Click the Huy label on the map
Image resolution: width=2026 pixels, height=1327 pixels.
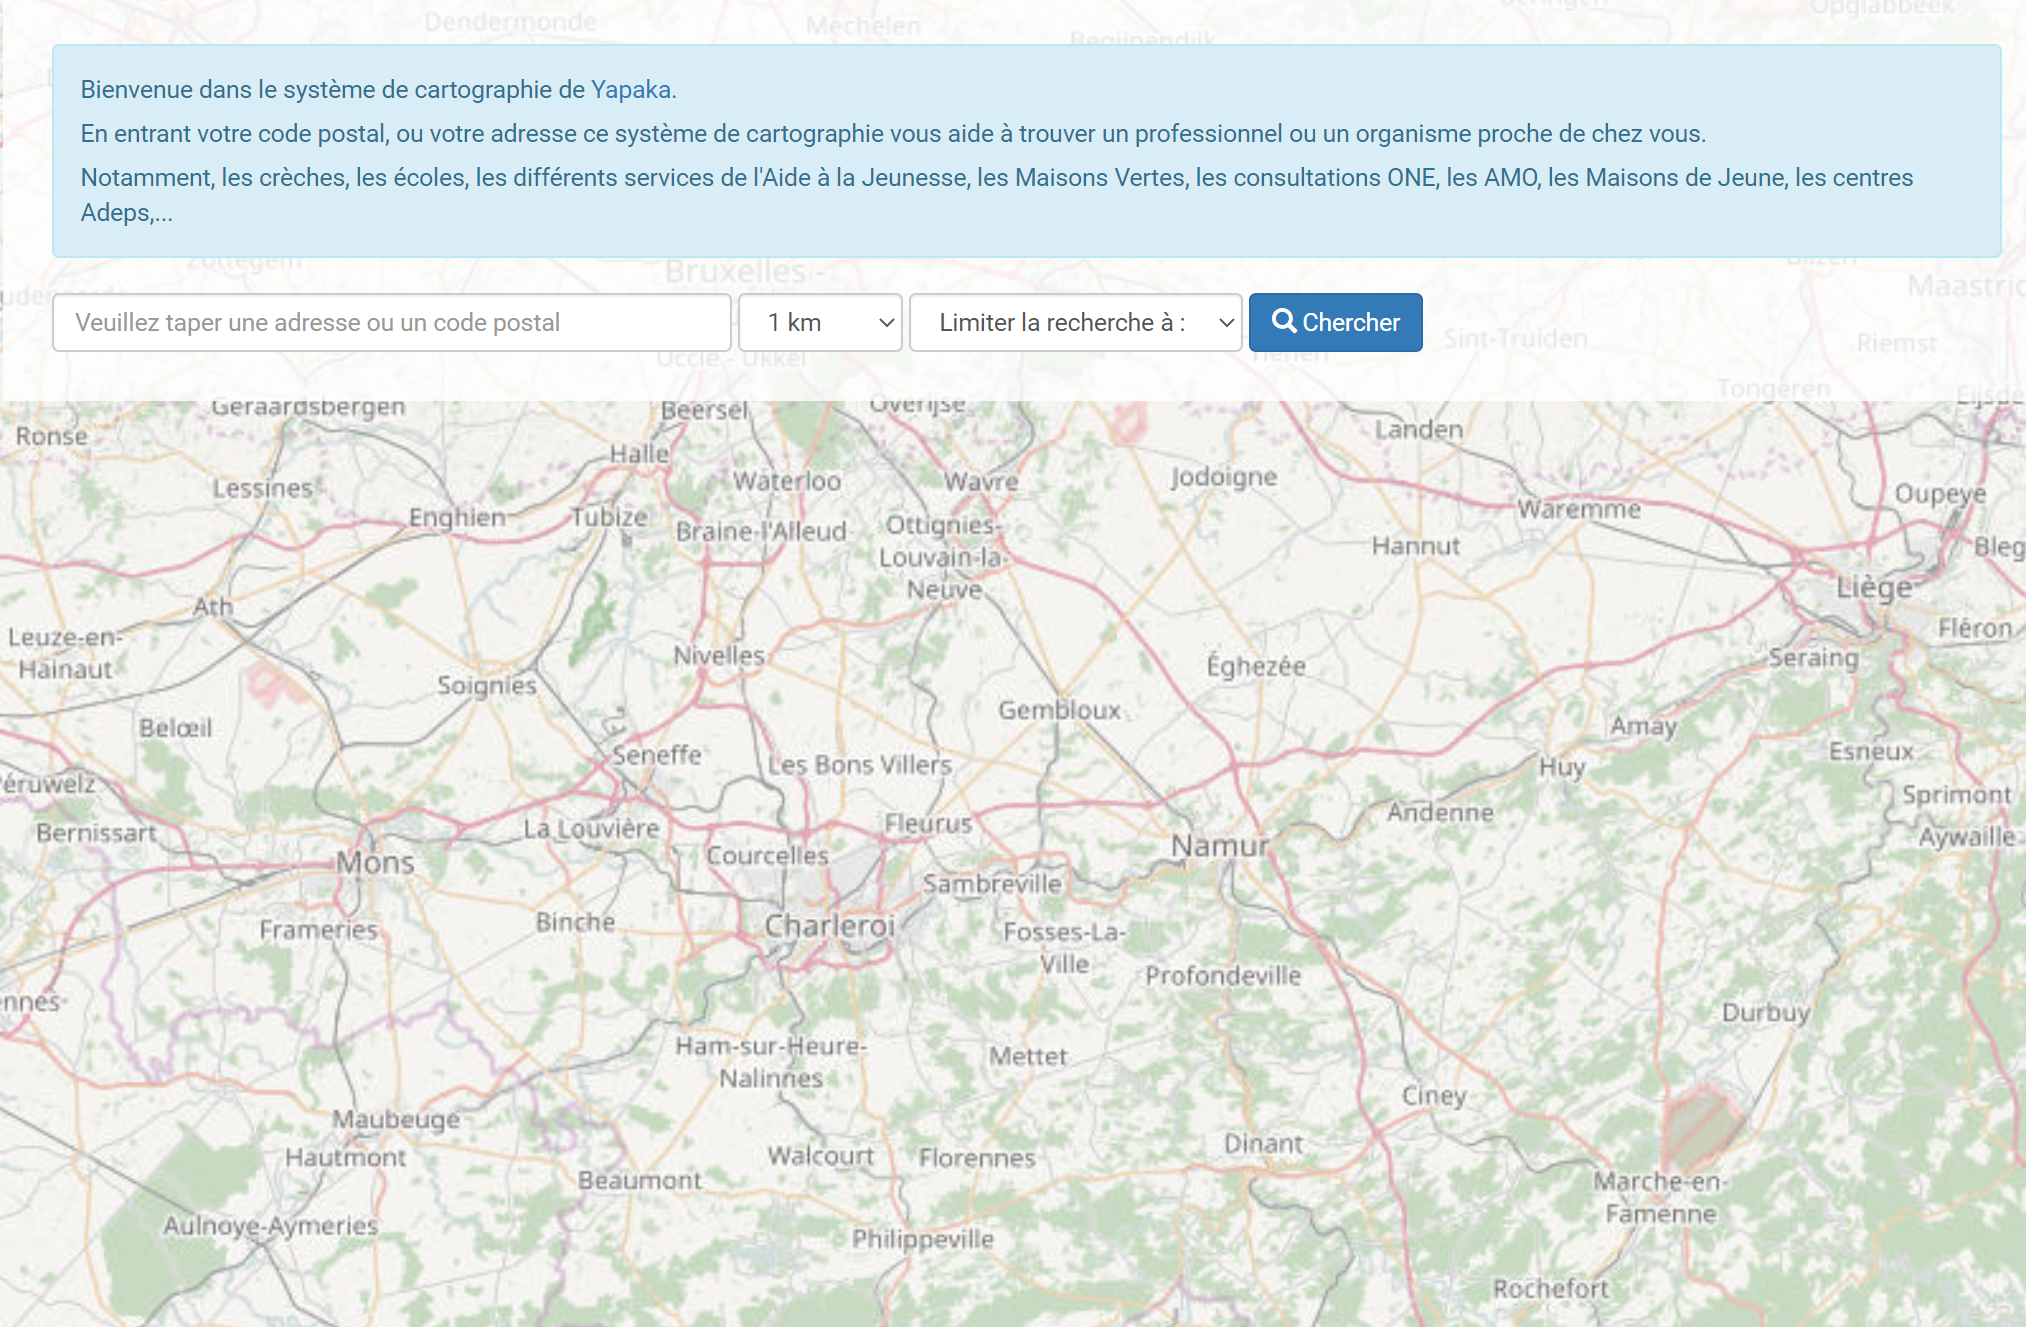[1562, 767]
